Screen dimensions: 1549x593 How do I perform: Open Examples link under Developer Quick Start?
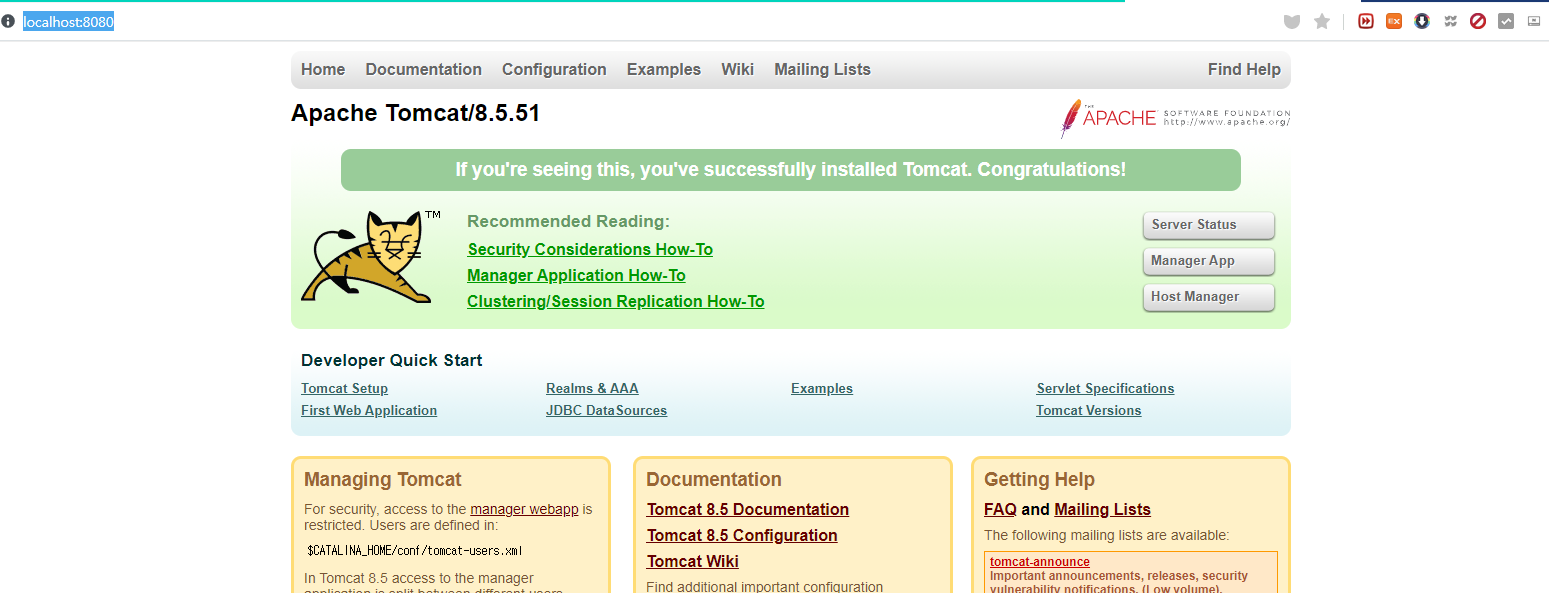(822, 389)
